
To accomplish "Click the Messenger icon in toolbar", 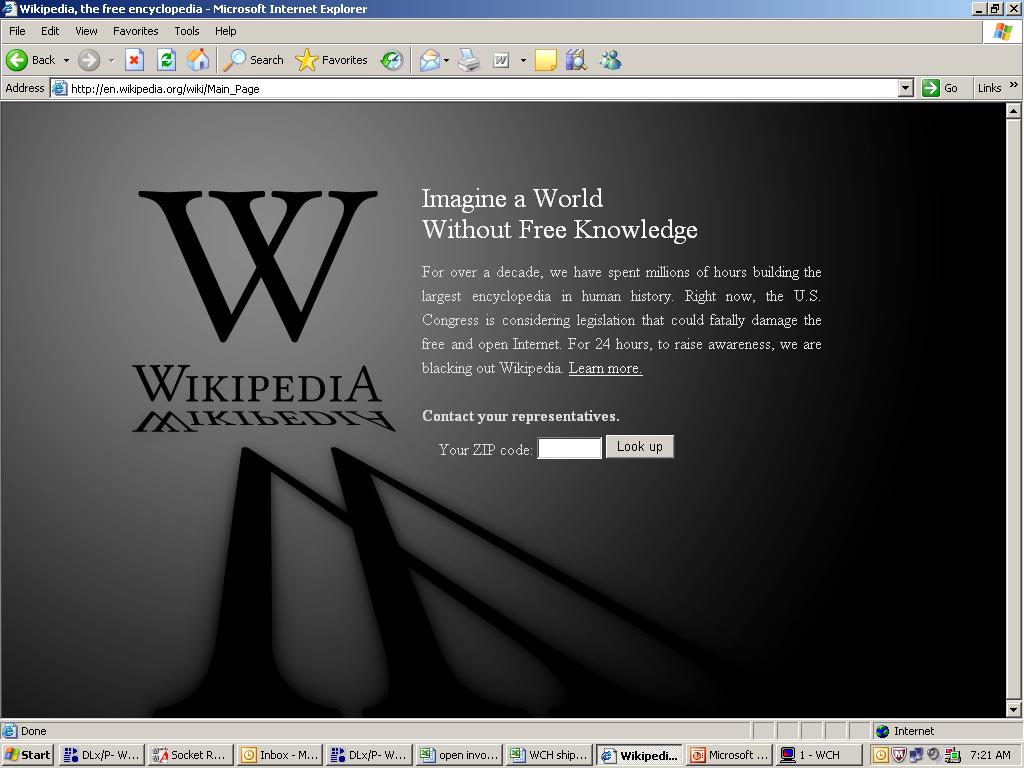I will [610, 60].
